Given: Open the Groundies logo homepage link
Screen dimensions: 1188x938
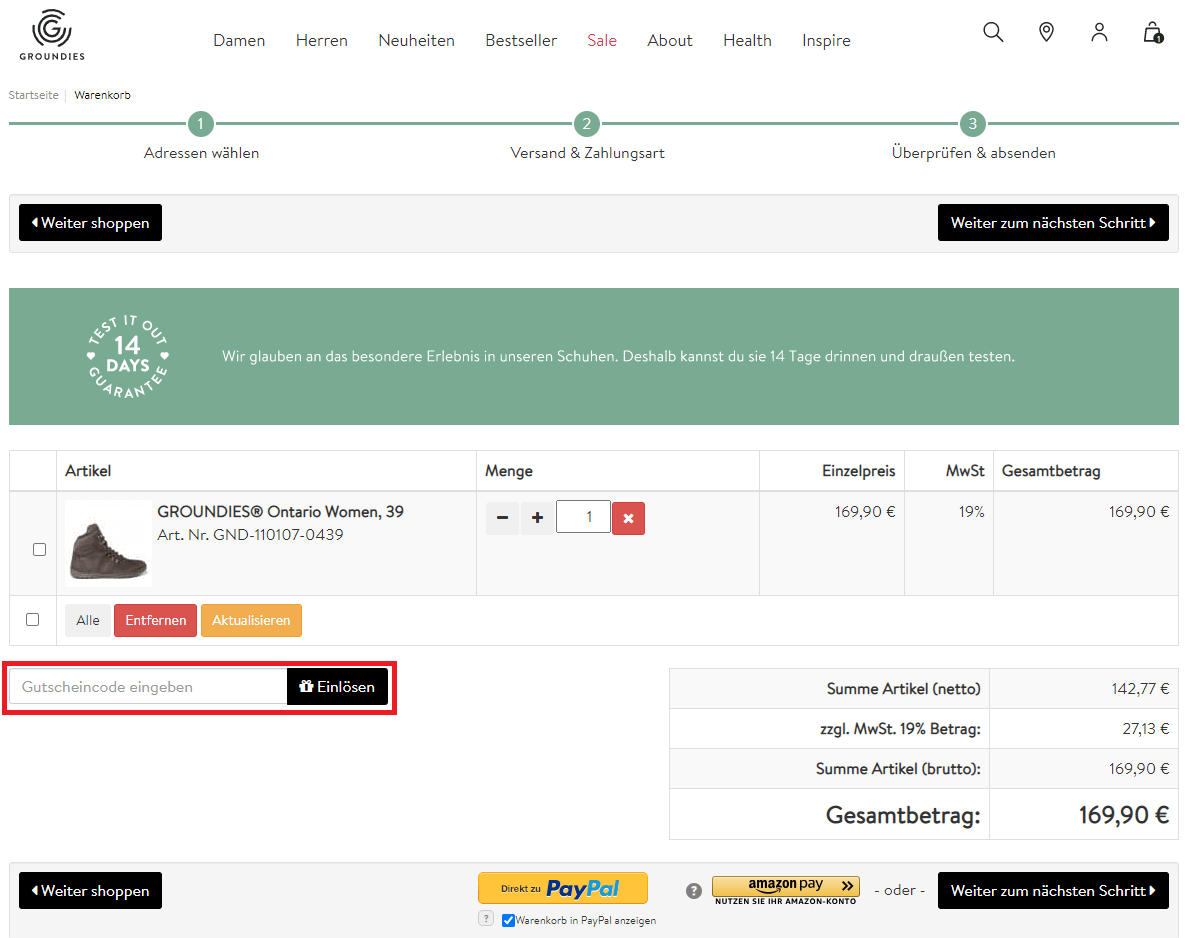Looking at the screenshot, I should point(52,35).
